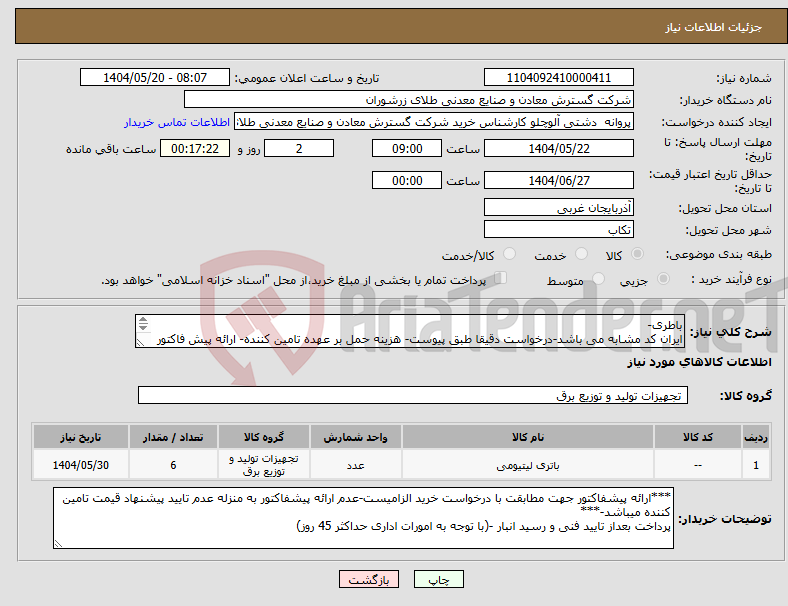Screen dimensions: 788x606
Task: Click province field آذربایجان غربی
Action: point(558,207)
